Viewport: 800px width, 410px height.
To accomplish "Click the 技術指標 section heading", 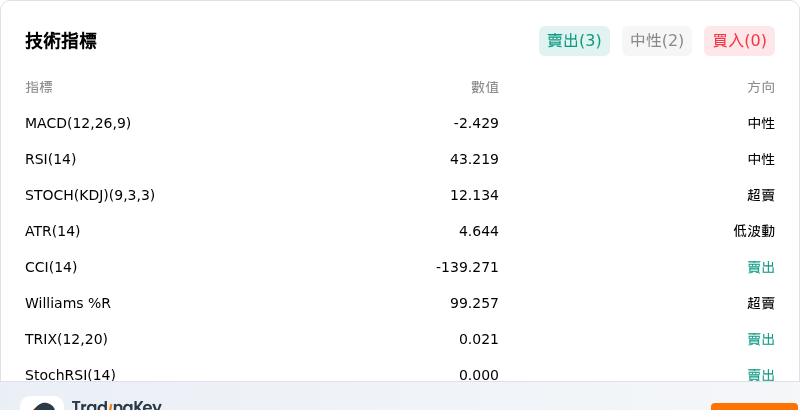I will pos(61,41).
